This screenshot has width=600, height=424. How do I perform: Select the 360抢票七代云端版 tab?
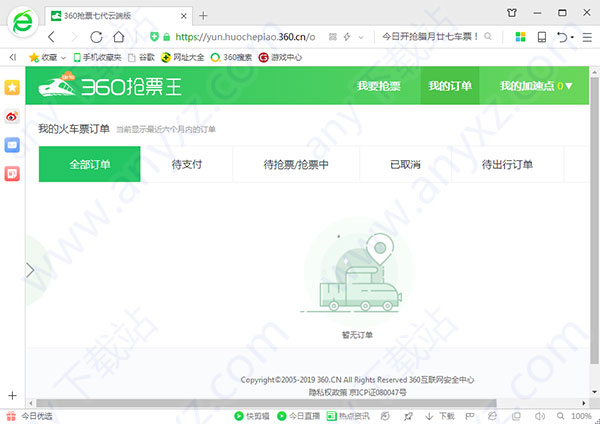pyautogui.click(x=119, y=16)
